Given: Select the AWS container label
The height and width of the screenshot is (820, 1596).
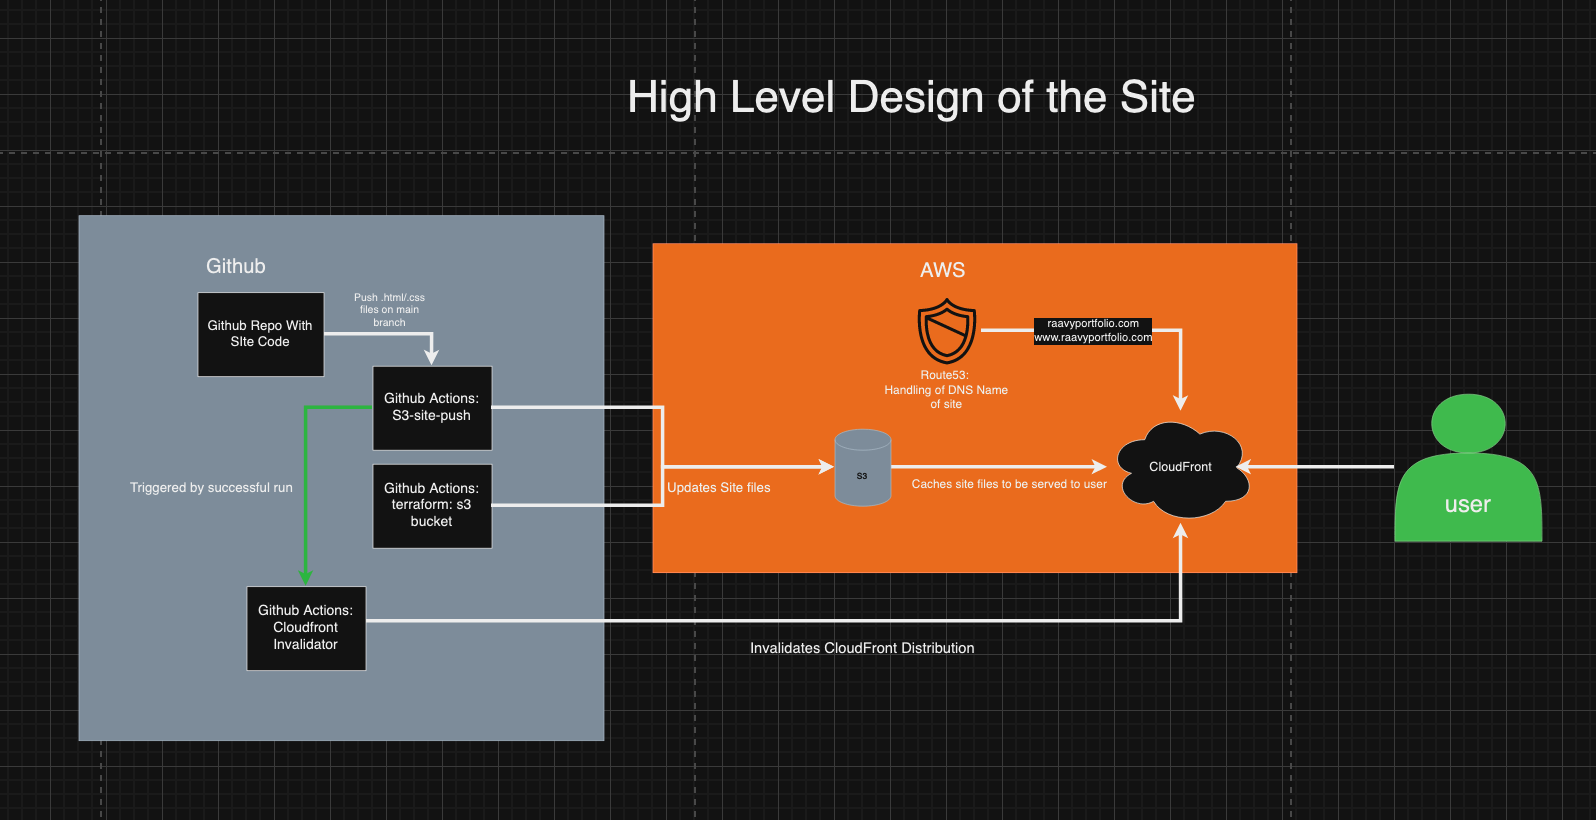Looking at the screenshot, I should (943, 270).
